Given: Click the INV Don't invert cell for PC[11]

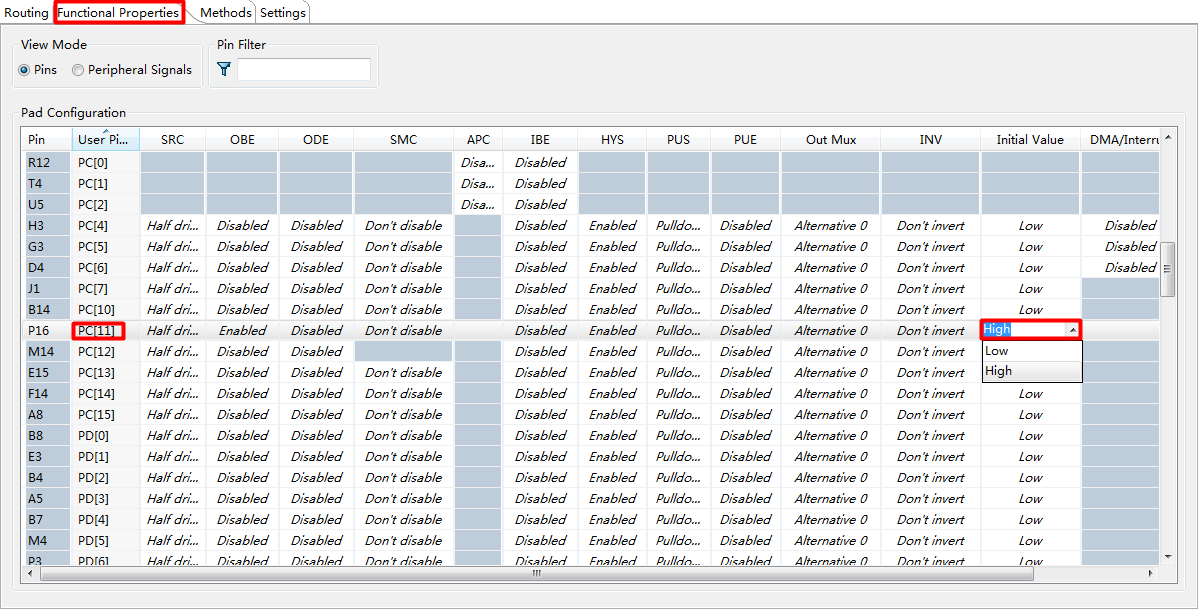Looking at the screenshot, I should pos(931,331).
